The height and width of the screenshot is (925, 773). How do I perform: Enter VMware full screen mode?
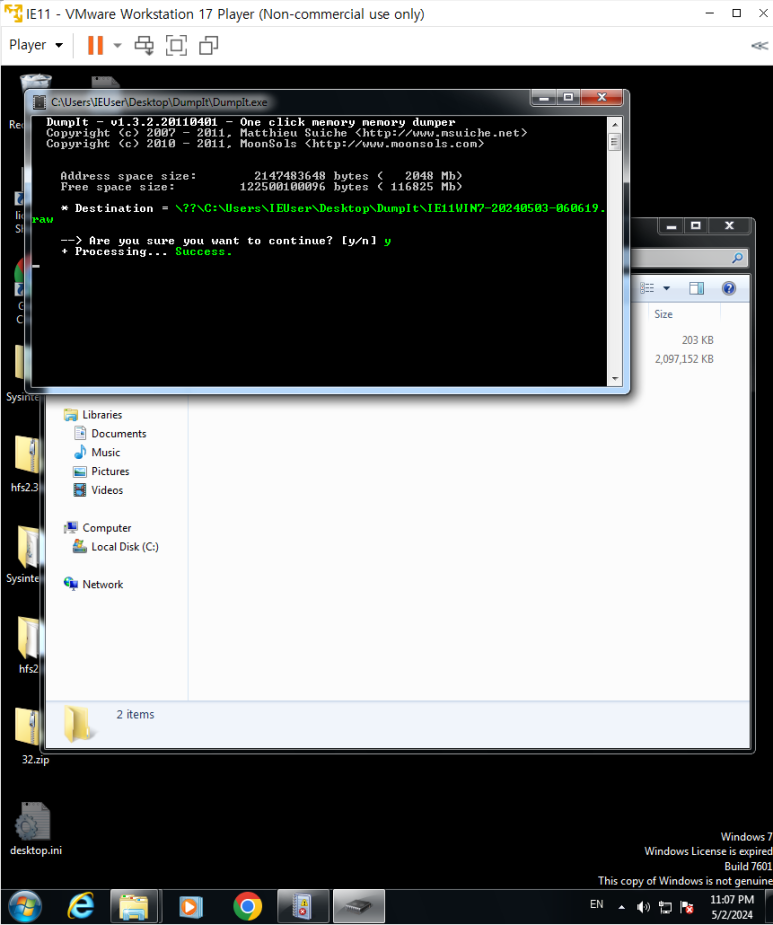[x=176, y=45]
